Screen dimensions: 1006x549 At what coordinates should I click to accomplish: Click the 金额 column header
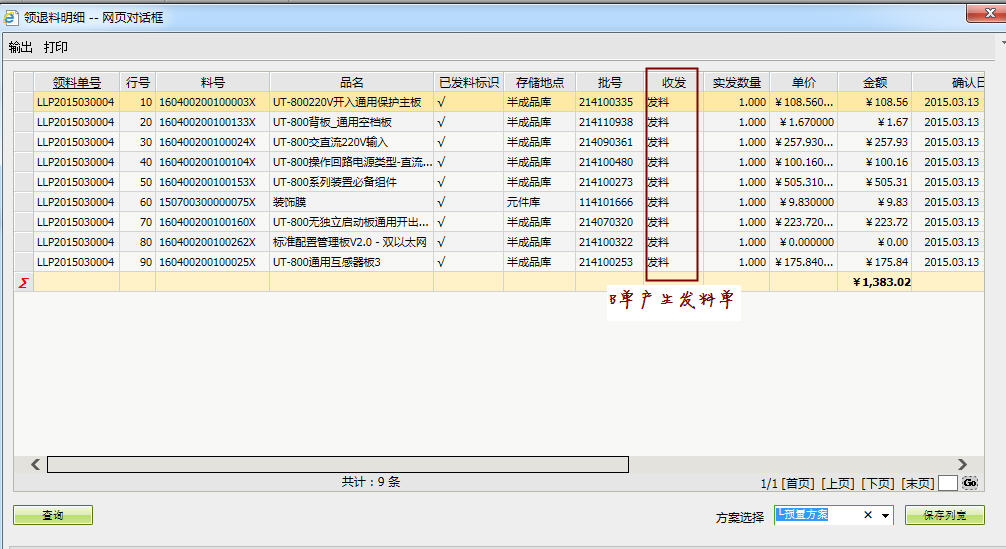click(x=874, y=83)
